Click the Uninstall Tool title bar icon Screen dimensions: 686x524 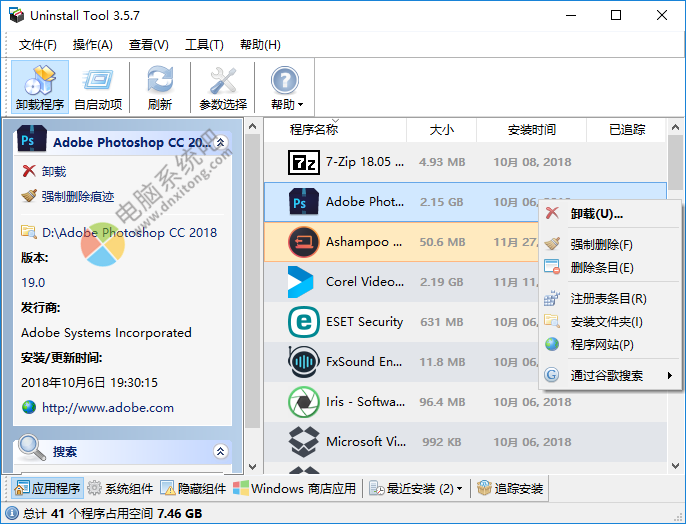17,15
